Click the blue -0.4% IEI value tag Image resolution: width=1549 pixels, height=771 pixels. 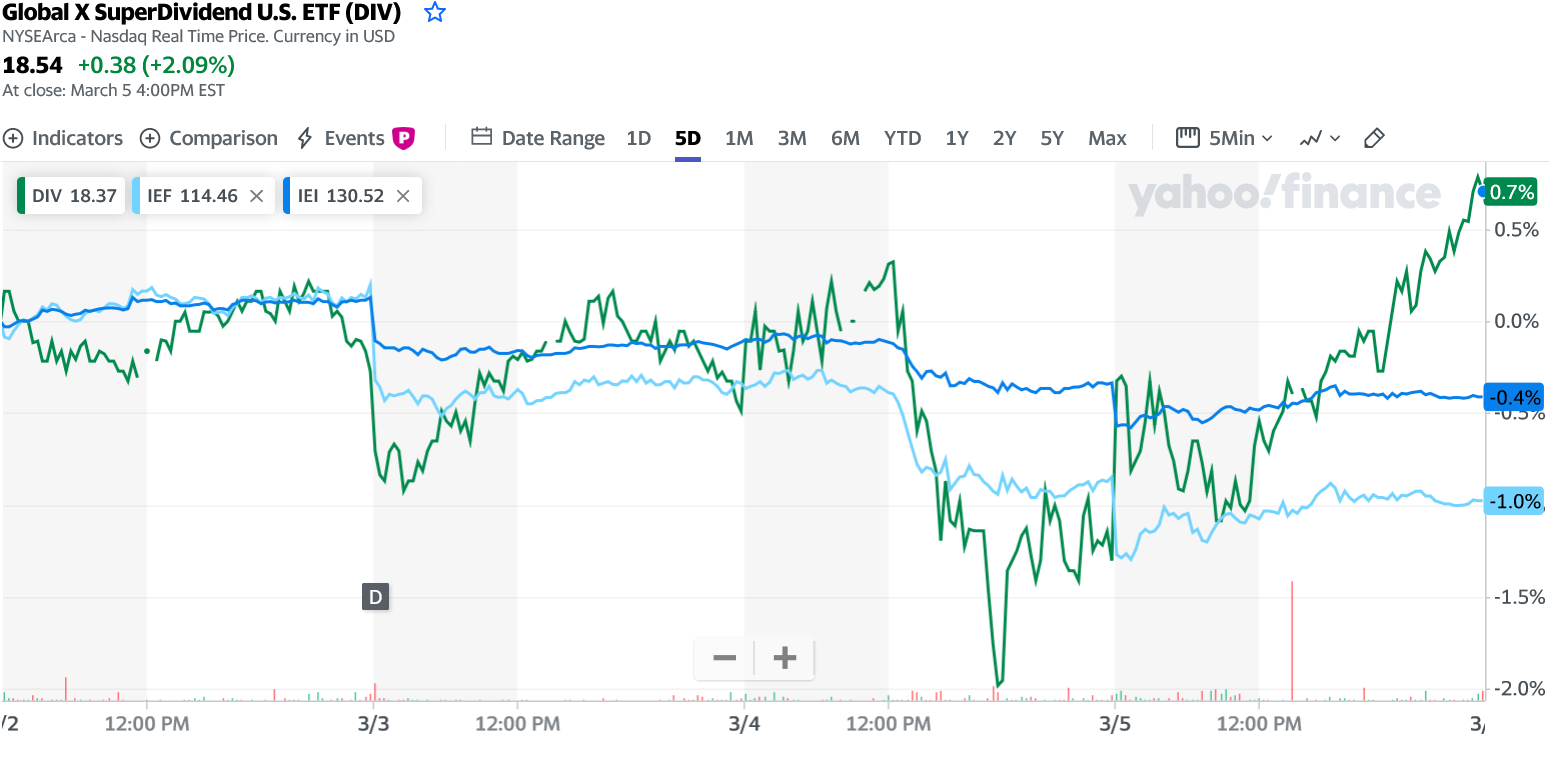point(1513,398)
